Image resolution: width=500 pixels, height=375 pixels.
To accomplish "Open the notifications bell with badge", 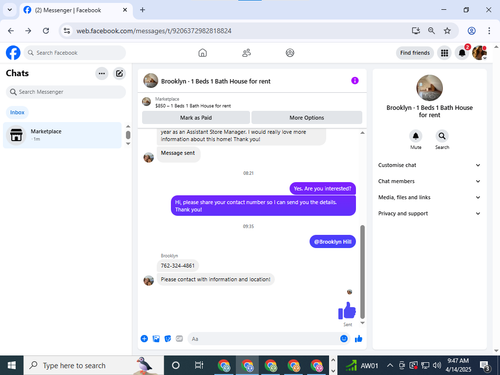I will (462, 53).
